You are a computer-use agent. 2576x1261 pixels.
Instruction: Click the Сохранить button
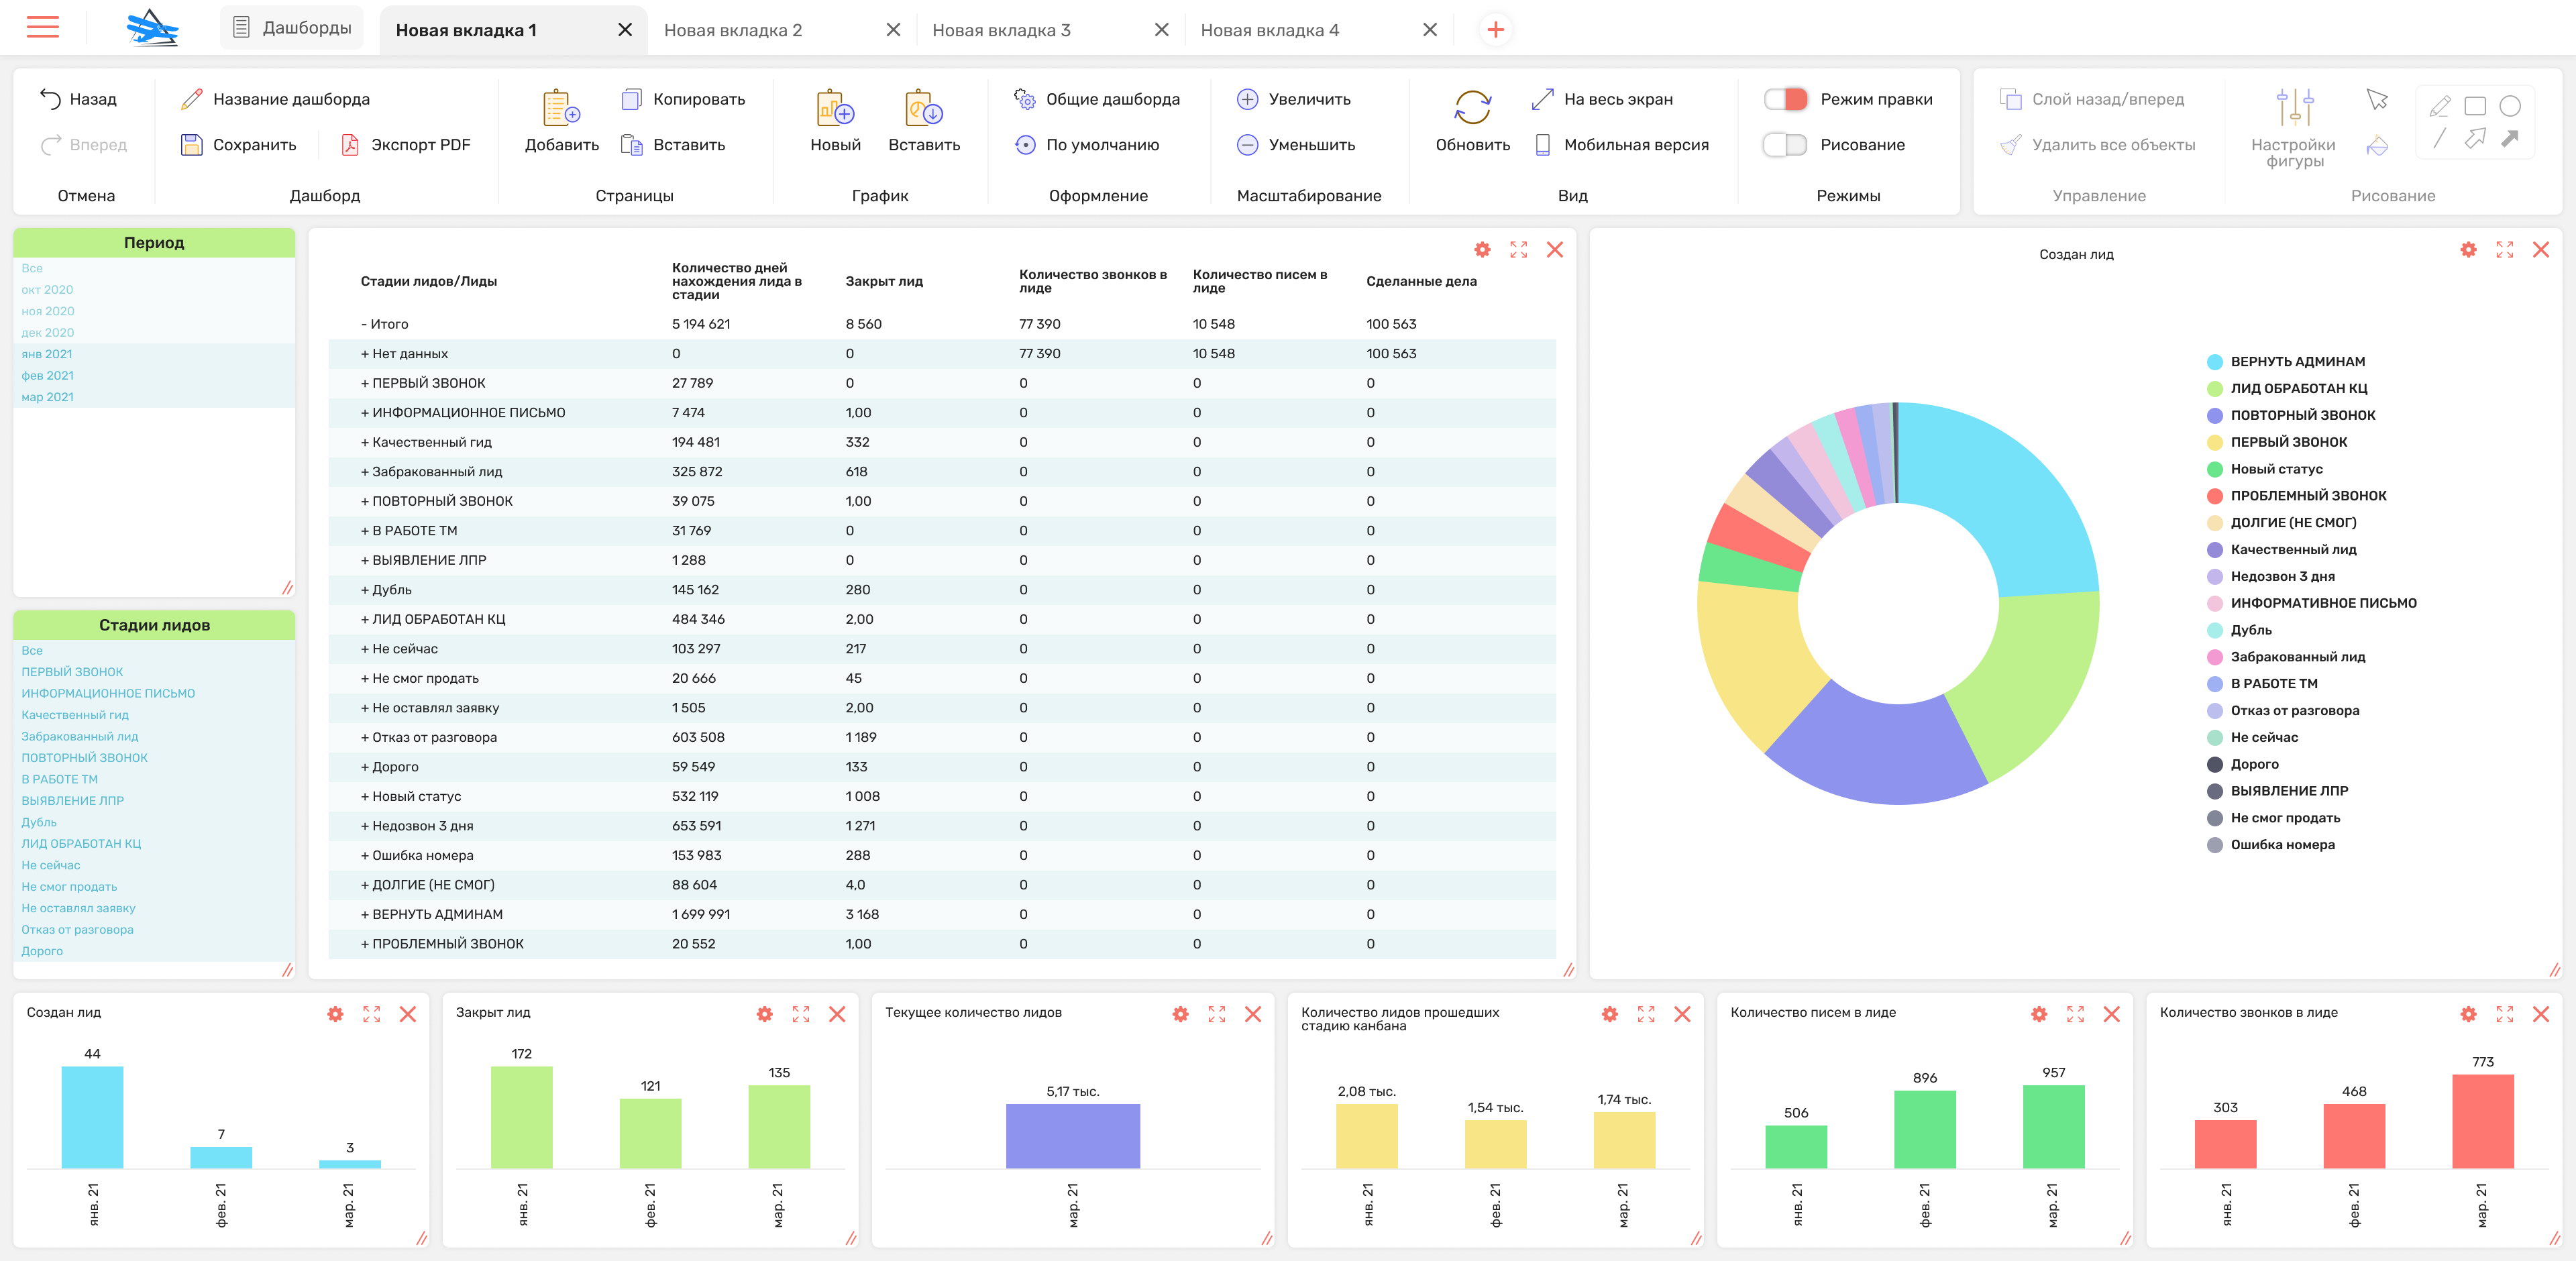tap(239, 145)
